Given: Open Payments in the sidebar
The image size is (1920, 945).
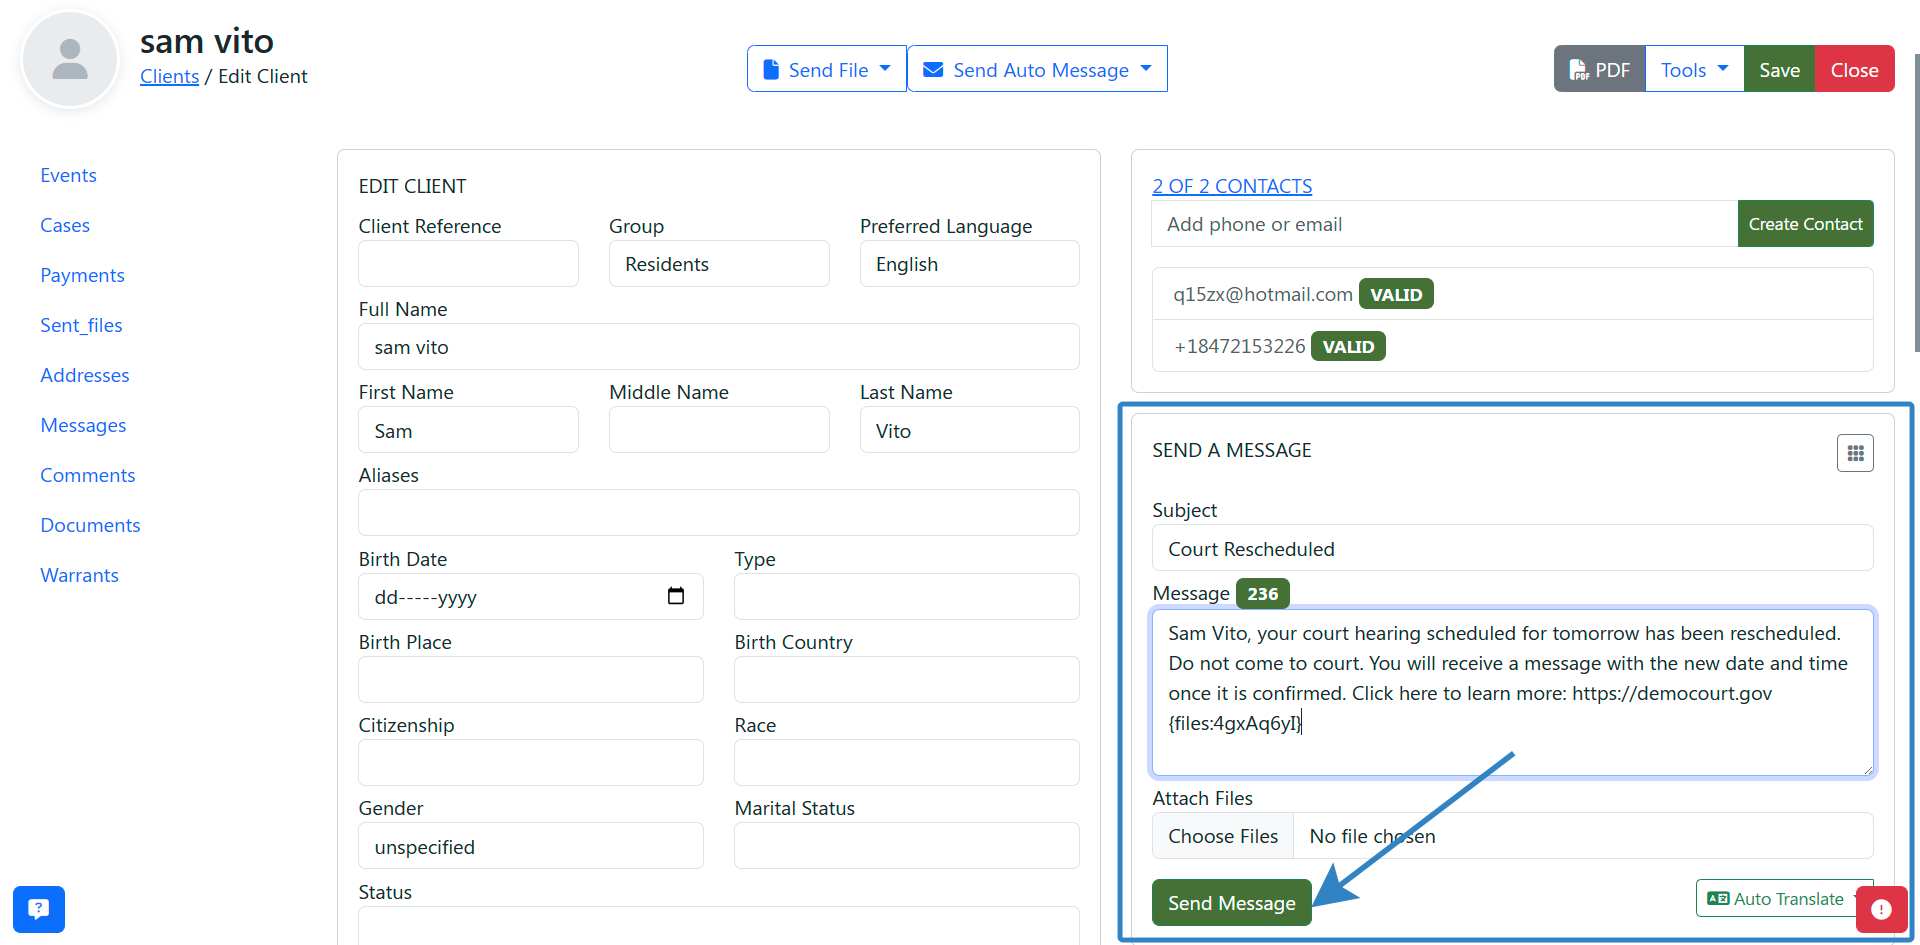Looking at the screenshot, I should (82, 275).
